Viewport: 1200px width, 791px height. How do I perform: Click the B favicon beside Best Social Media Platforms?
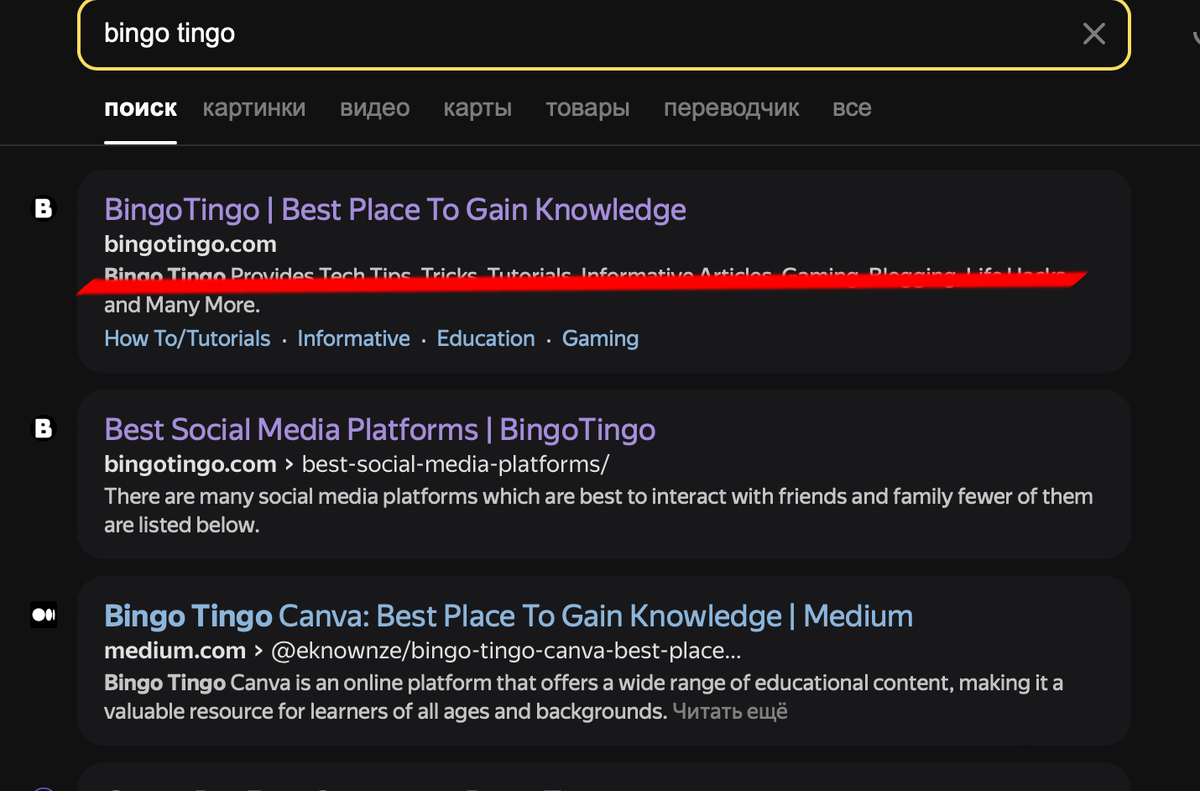point(43,429)
